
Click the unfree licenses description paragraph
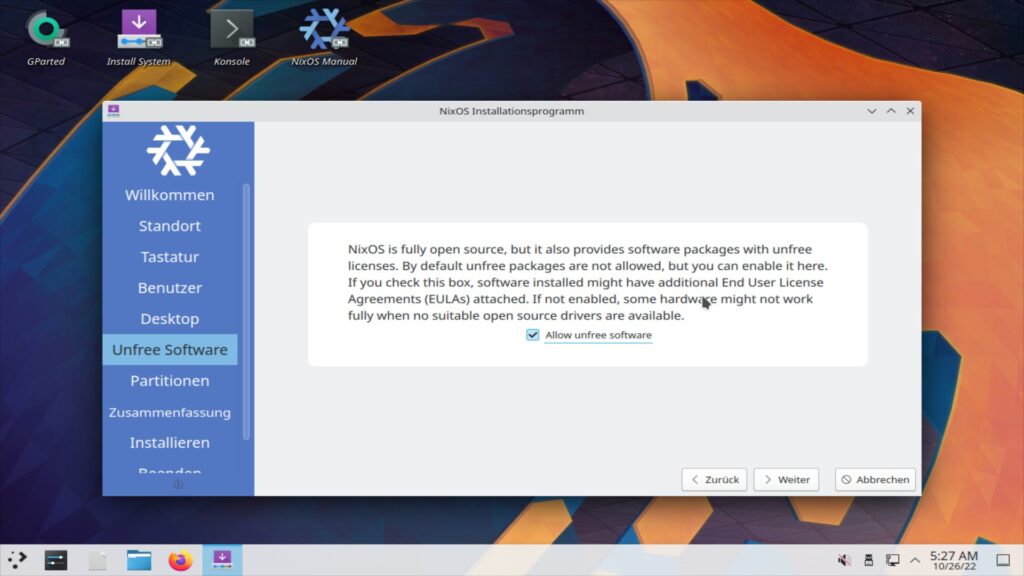(588, 282)
